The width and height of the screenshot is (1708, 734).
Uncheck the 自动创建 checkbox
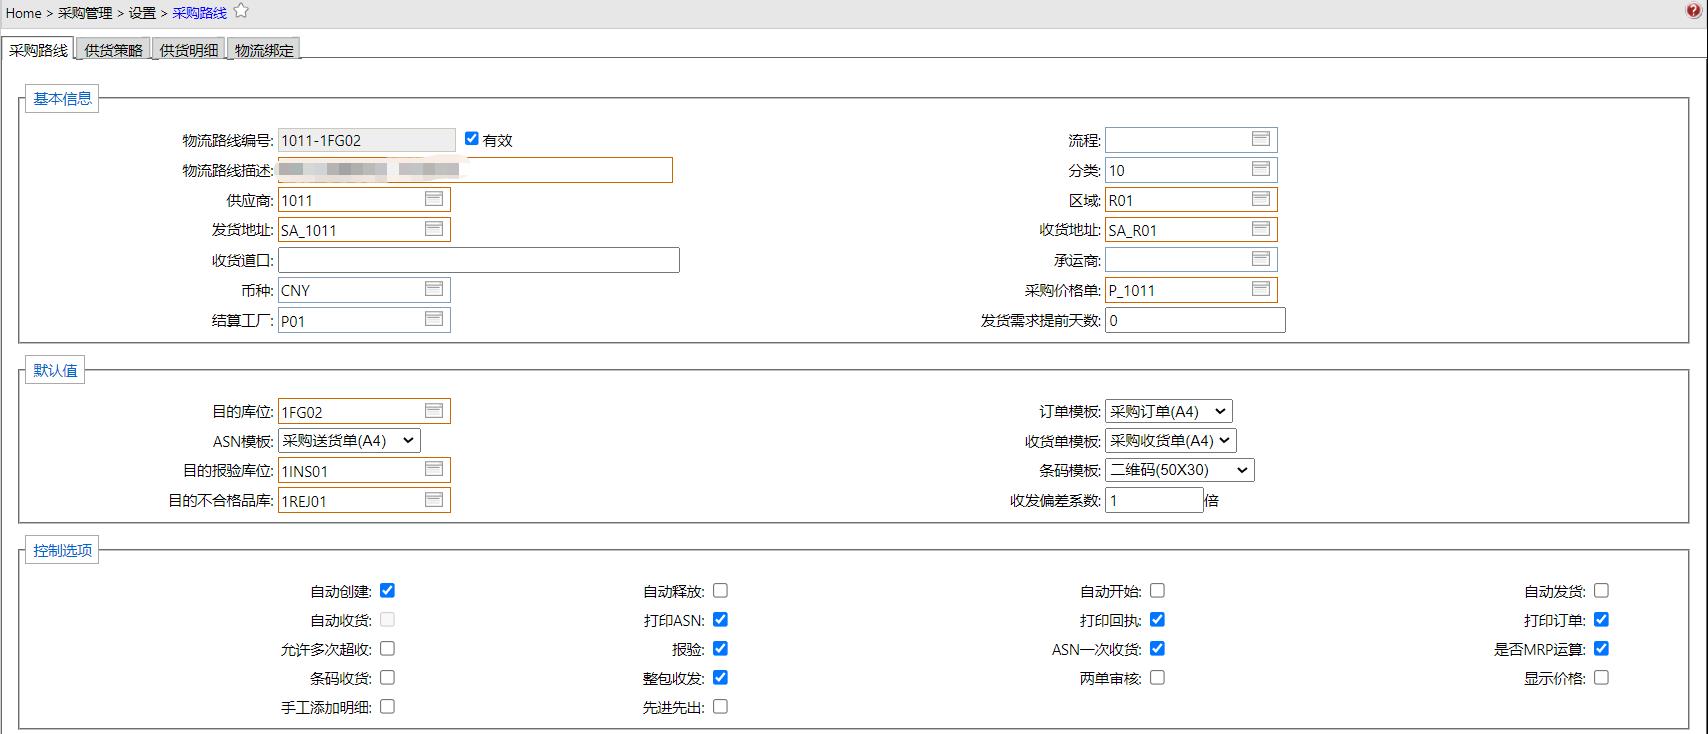[387, 590]
